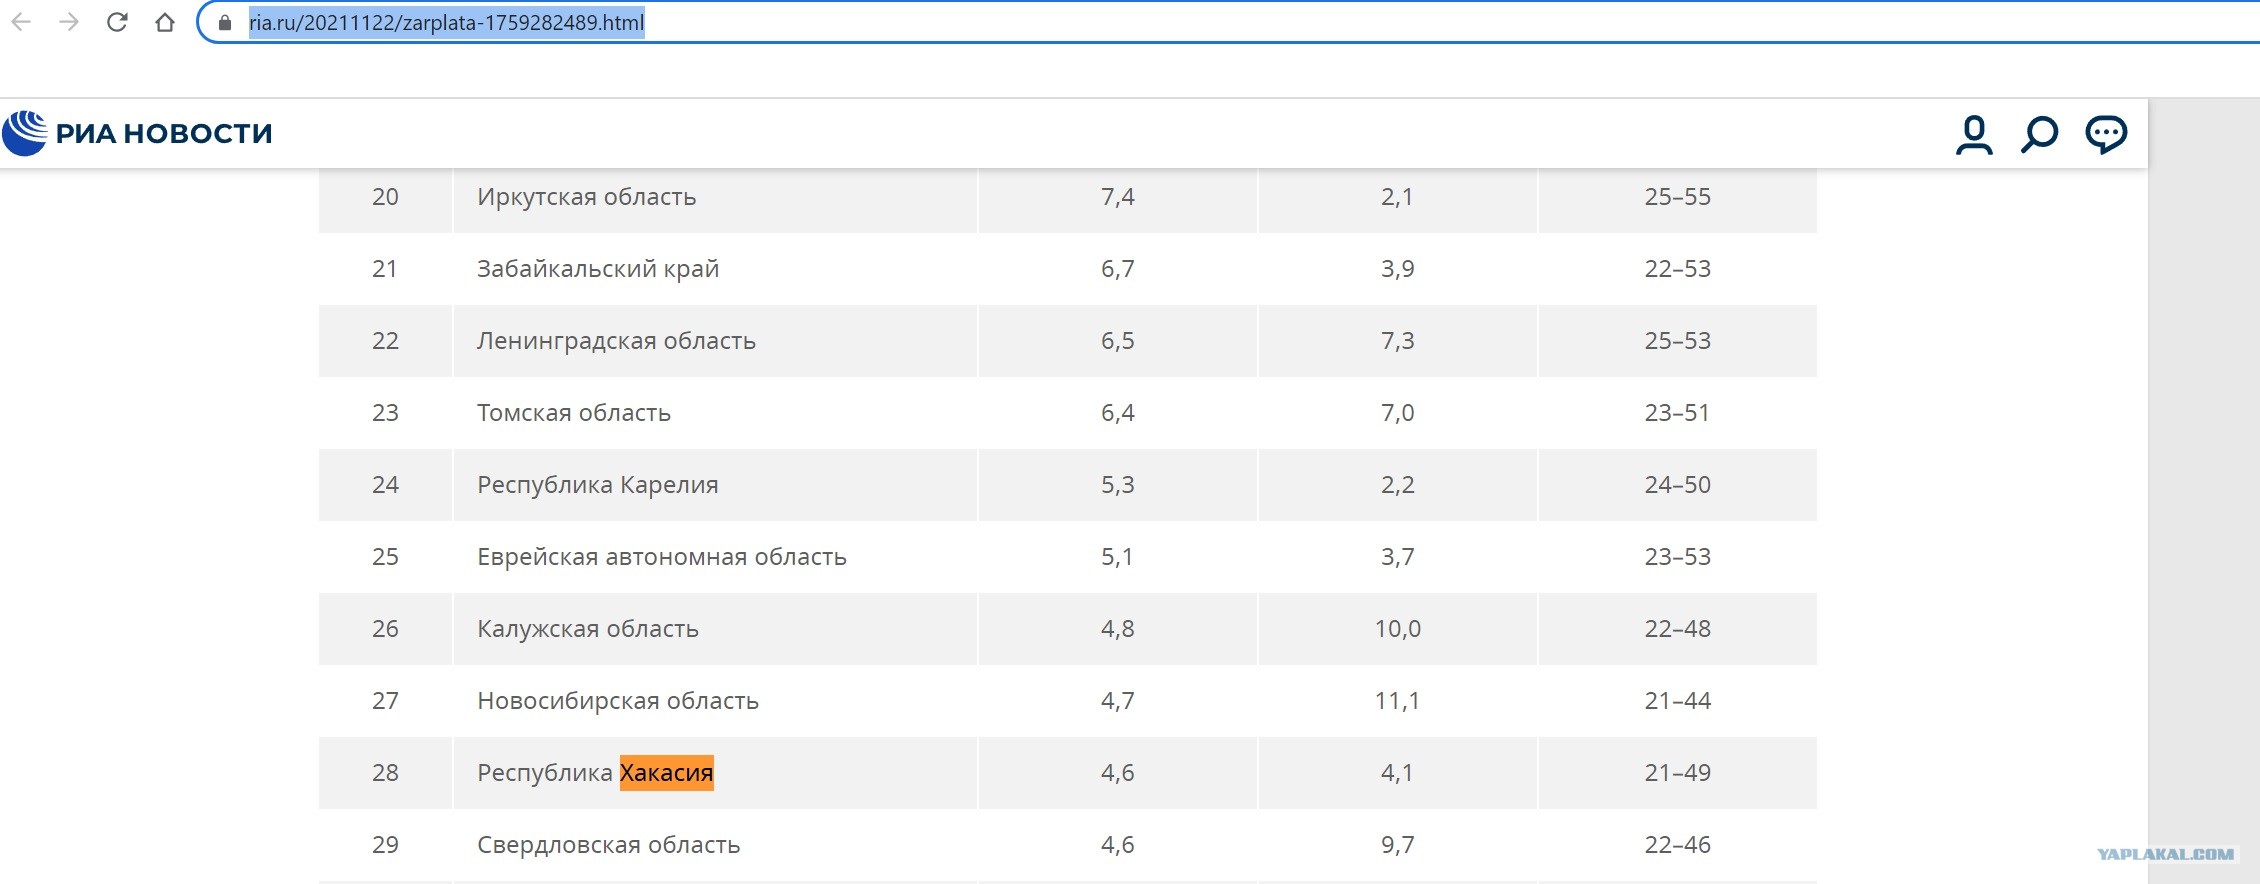Click the browser forward arrow

pyautogui.click(x=69, y=22)
